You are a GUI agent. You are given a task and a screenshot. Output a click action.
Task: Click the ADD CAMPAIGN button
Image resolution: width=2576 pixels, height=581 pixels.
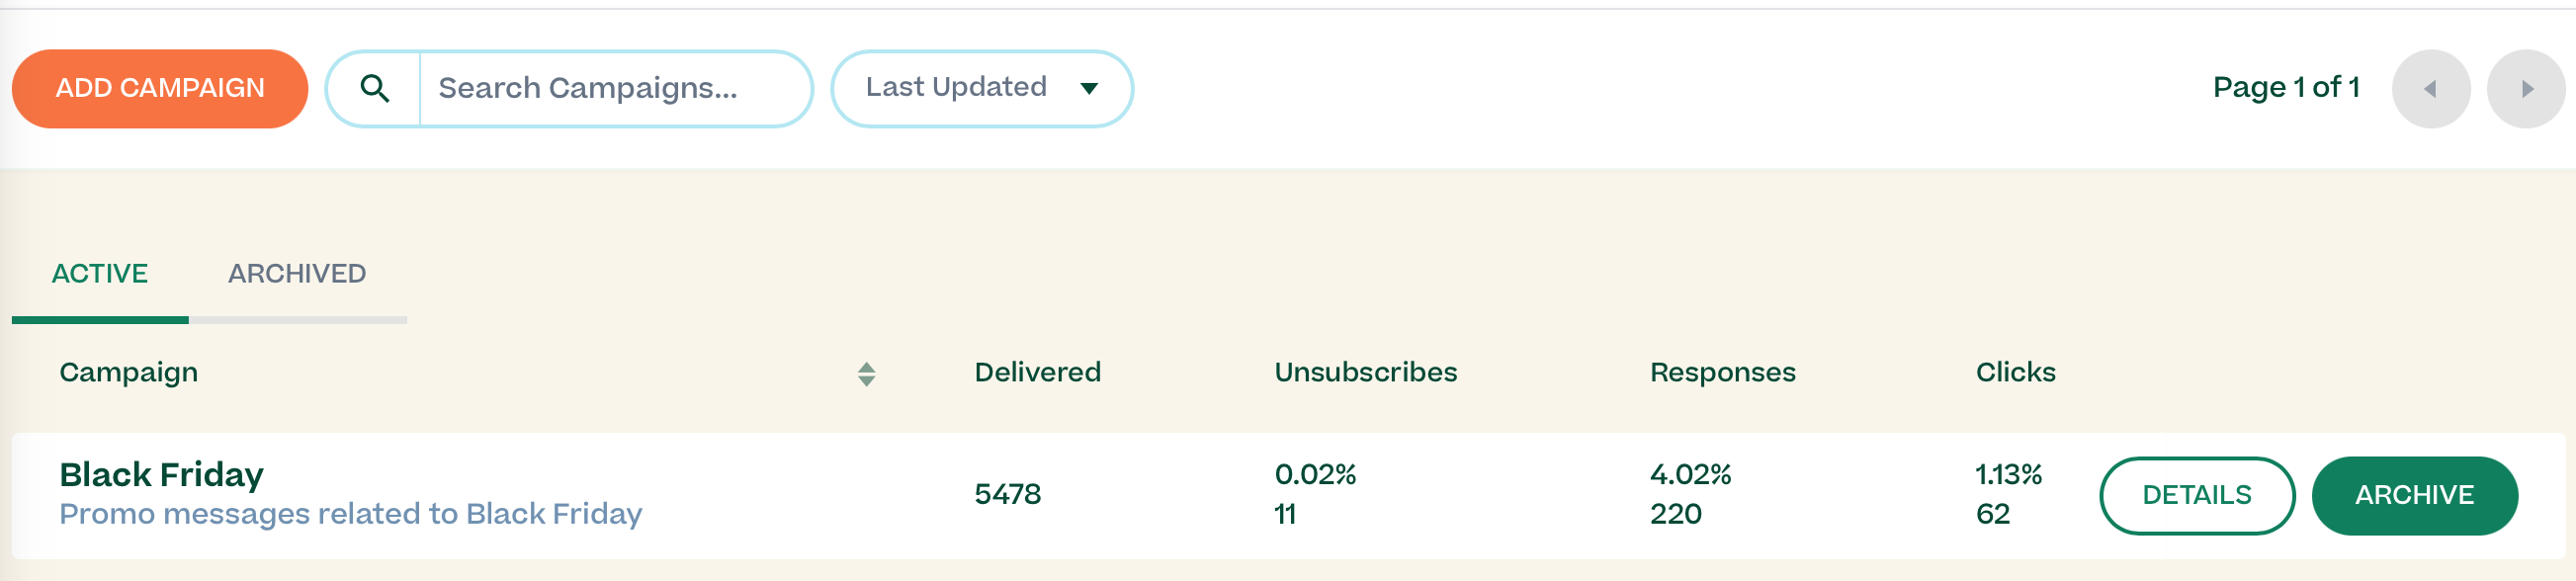(160, 89)
